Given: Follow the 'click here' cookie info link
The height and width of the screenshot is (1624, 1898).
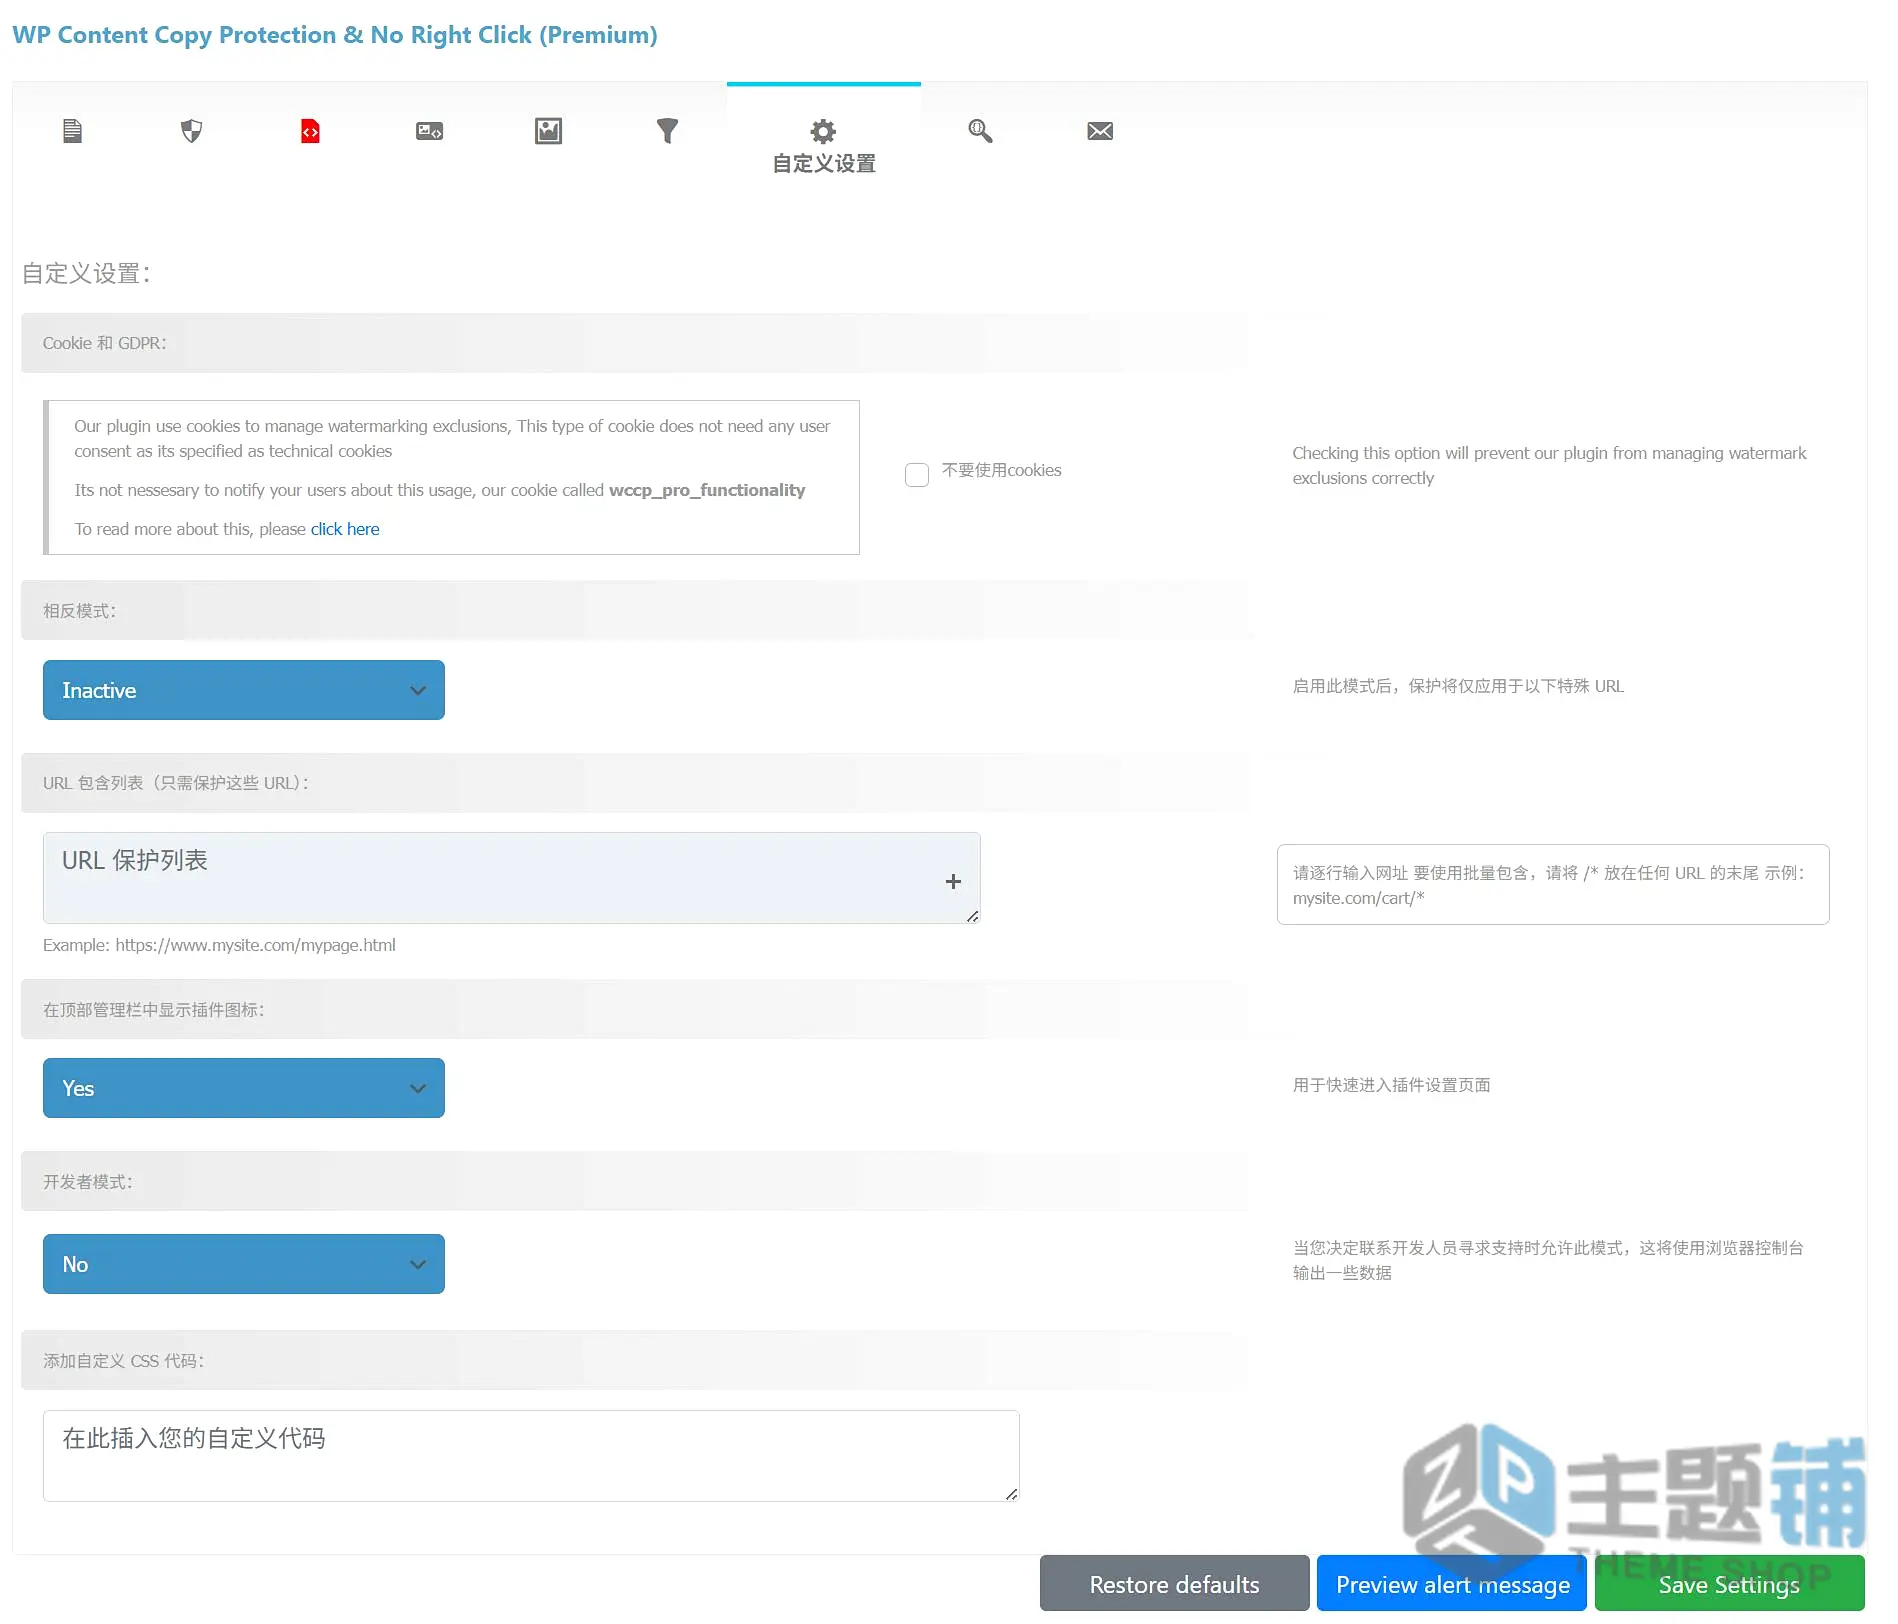Looking at the screenshot, I should 345,529.
